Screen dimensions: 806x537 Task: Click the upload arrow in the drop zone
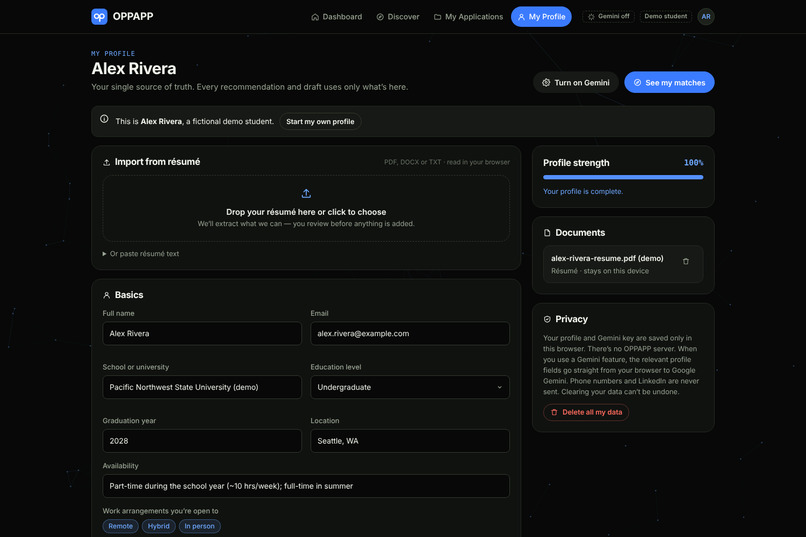pos(306,194)
